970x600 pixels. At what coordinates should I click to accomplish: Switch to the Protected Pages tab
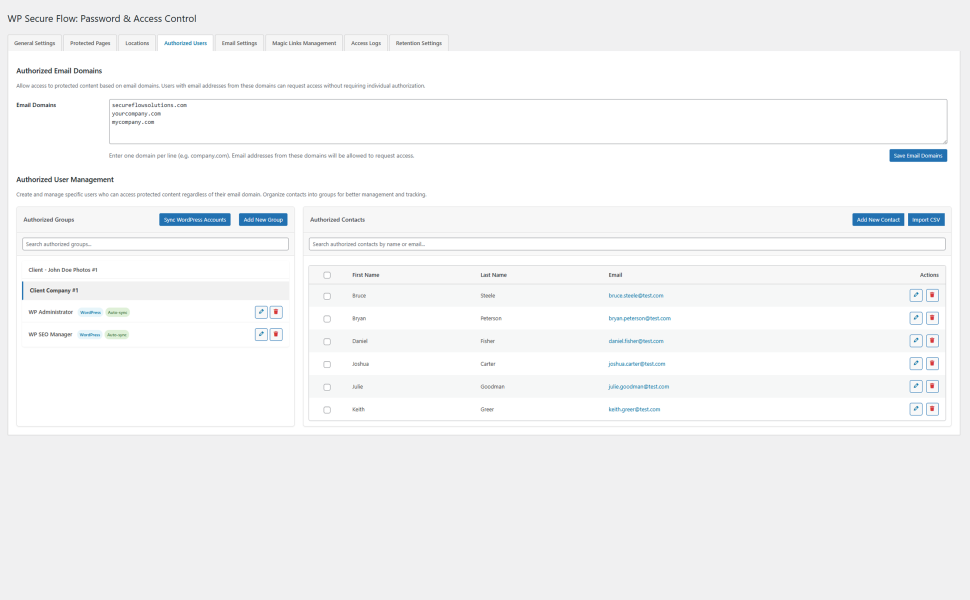click(x=90, y=43)
